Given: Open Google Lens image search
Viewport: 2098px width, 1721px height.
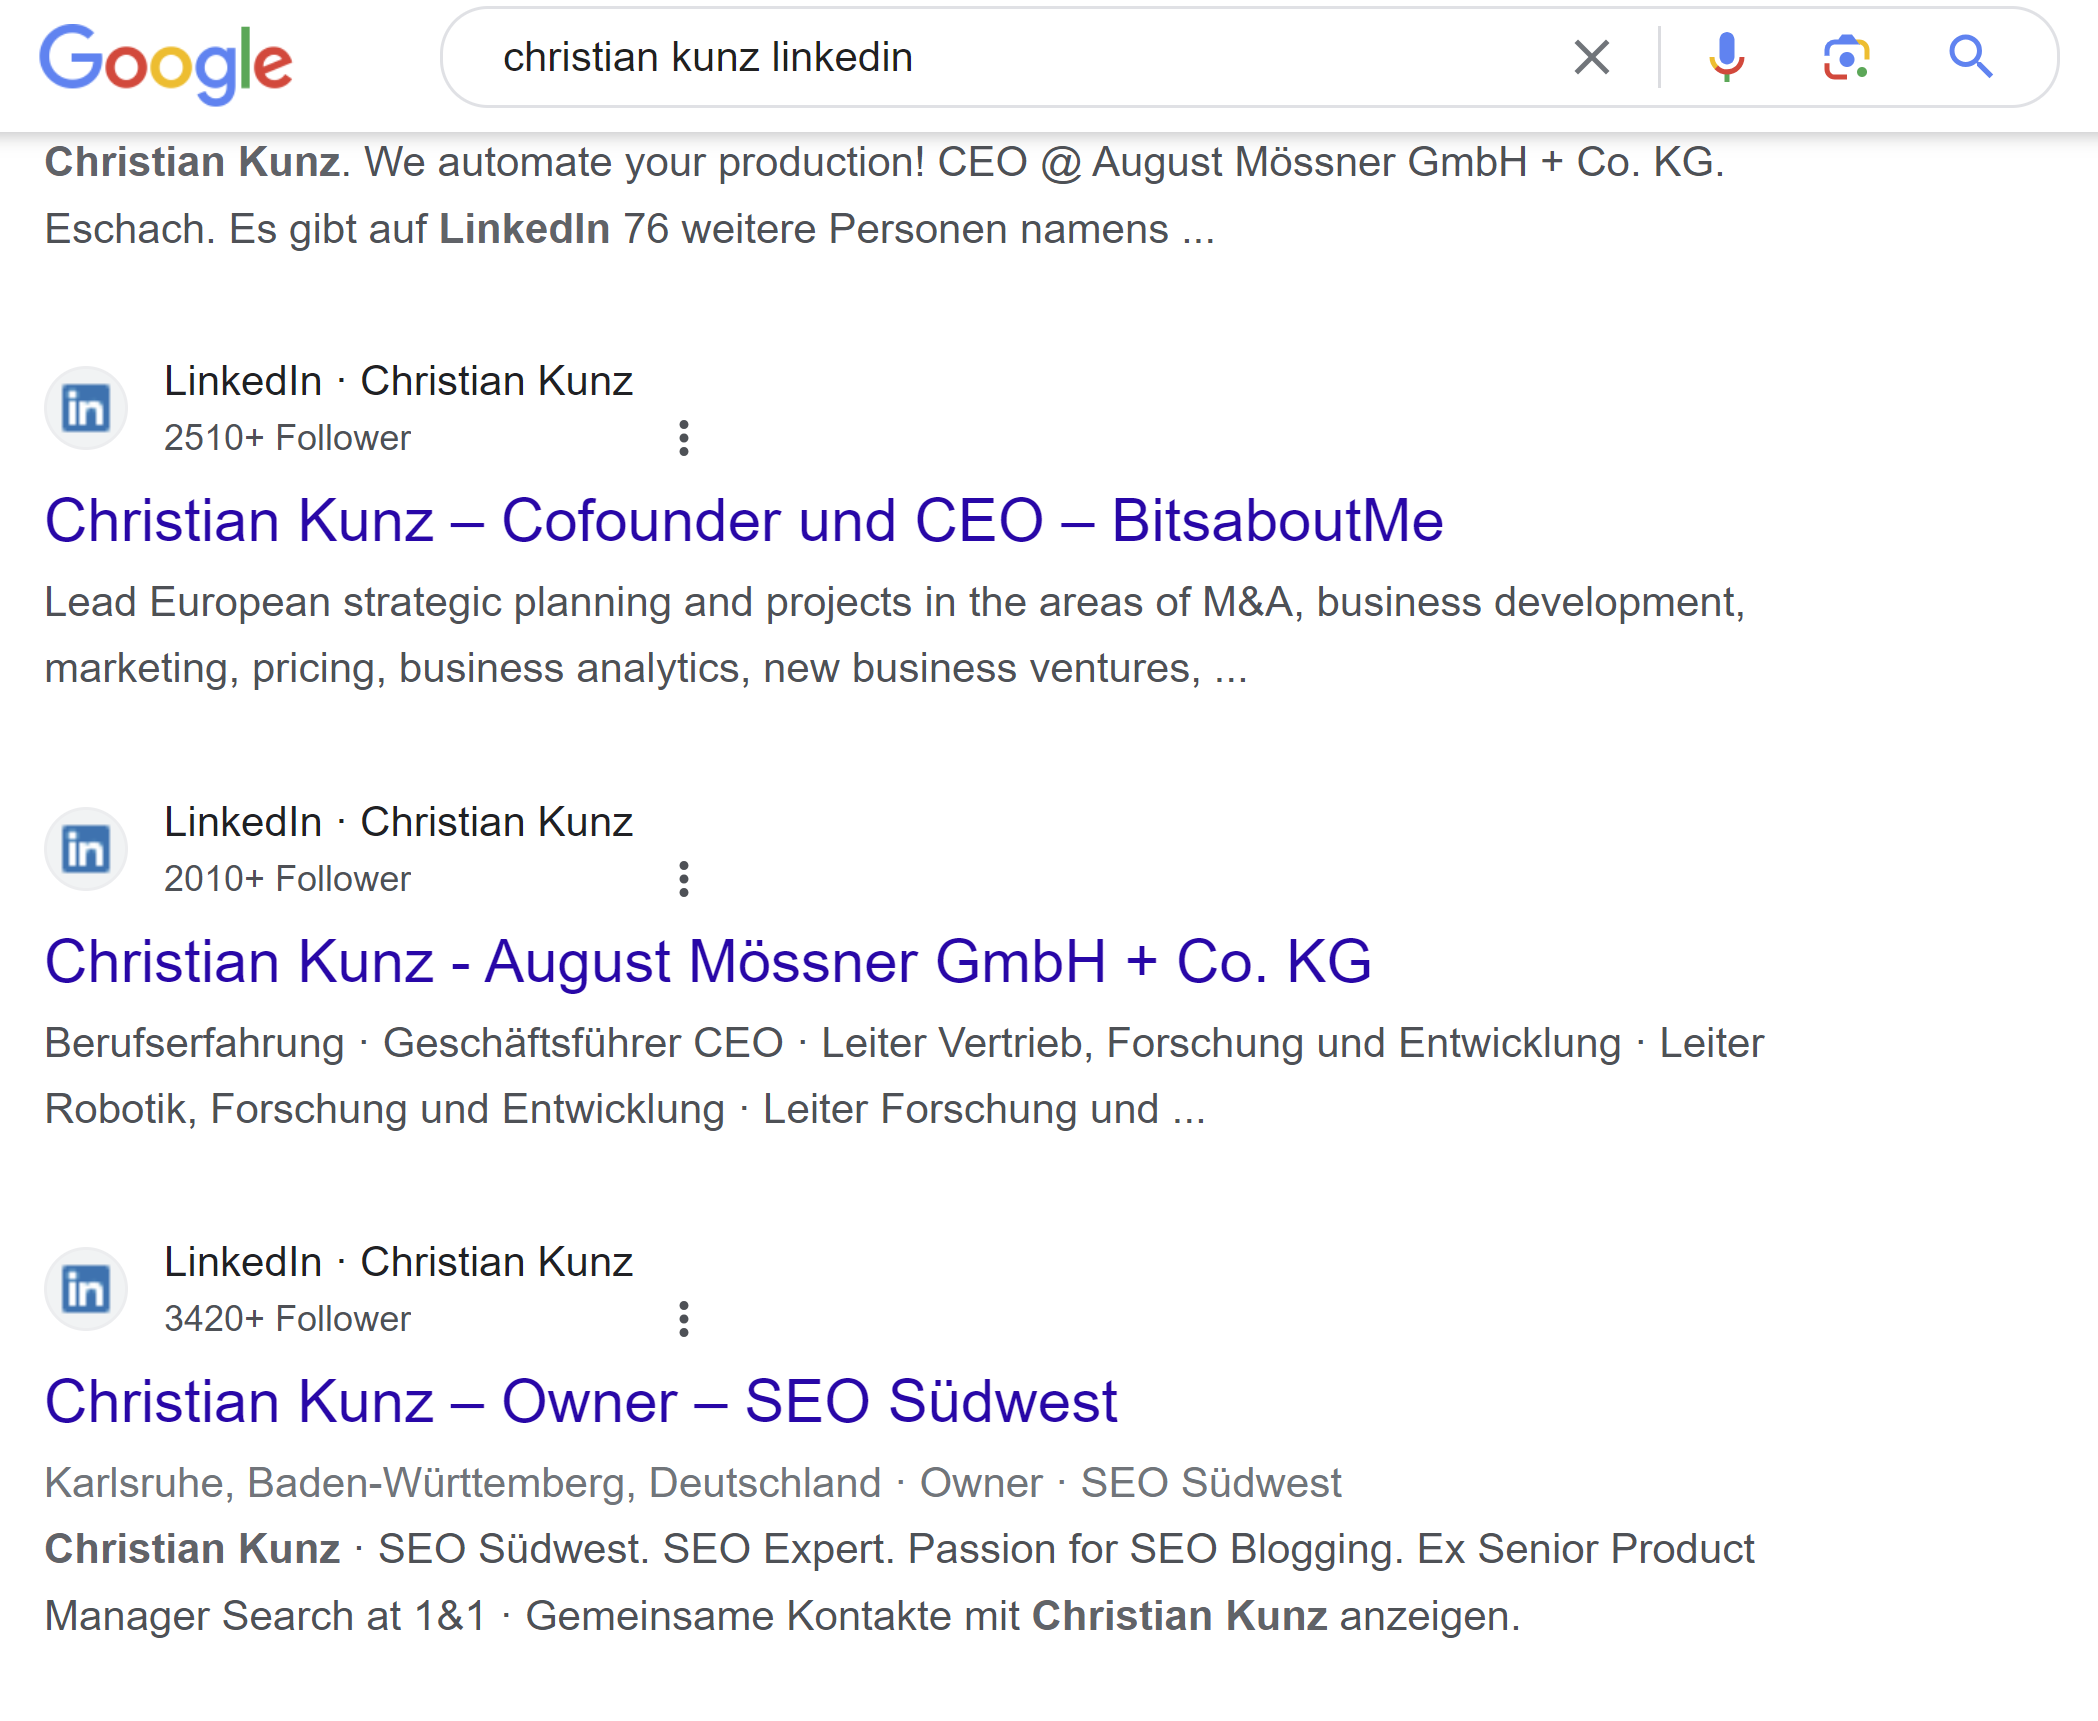Looking at the screenshot, I should 1847,59.
